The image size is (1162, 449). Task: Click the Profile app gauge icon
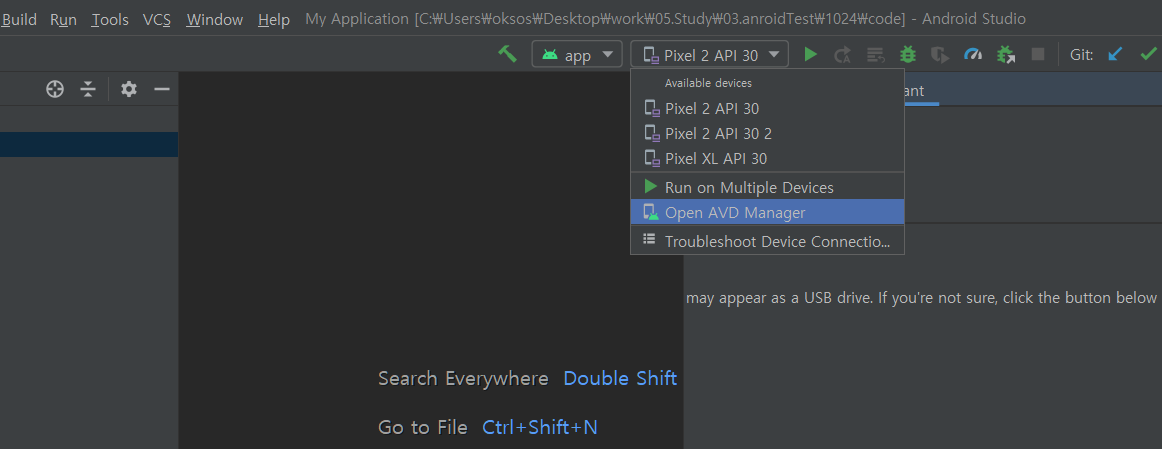click(972, 54)
